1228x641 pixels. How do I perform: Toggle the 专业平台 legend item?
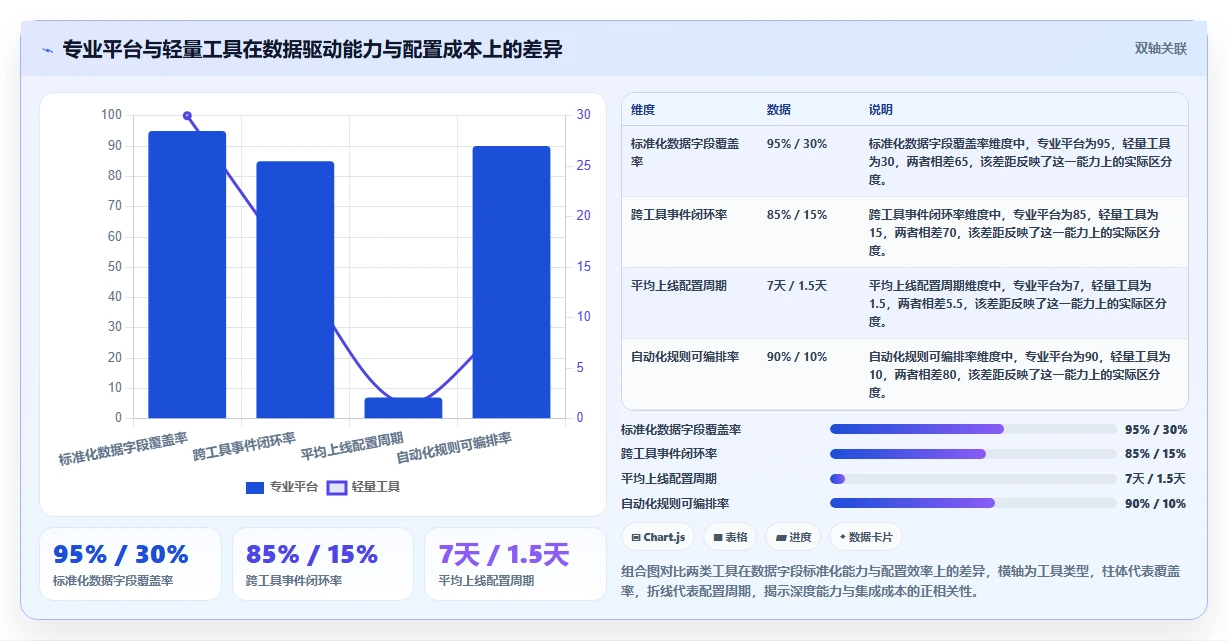282,487
